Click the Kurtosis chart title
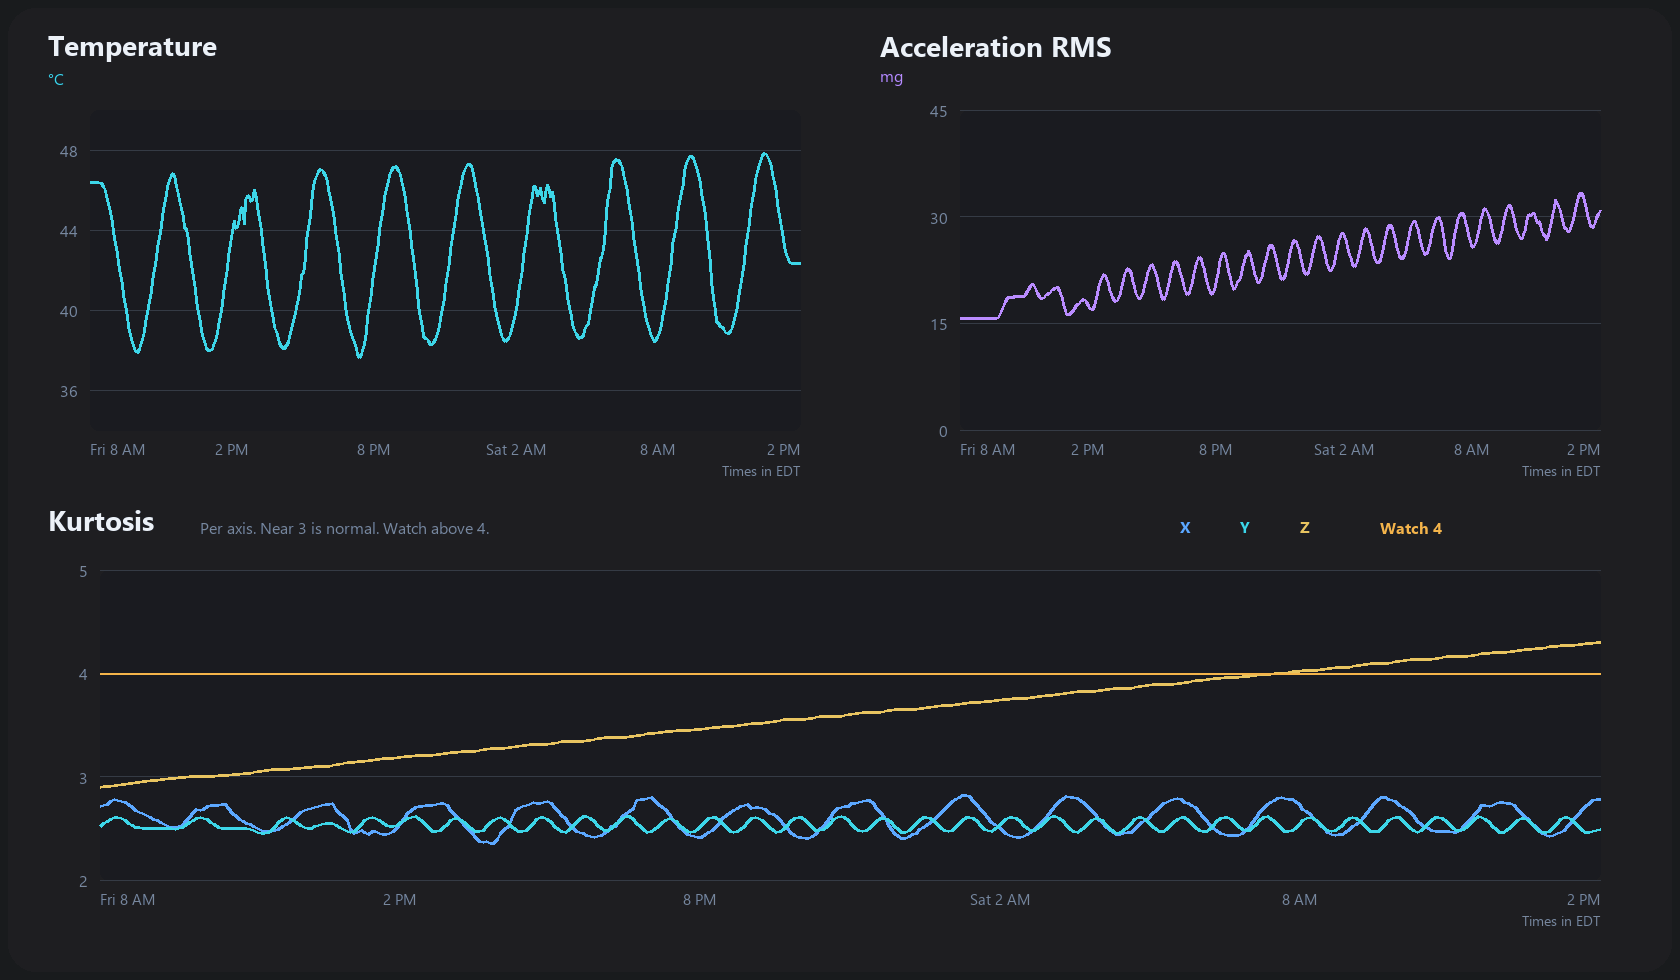Screen dimensions: 1680x980 (101, 521)
